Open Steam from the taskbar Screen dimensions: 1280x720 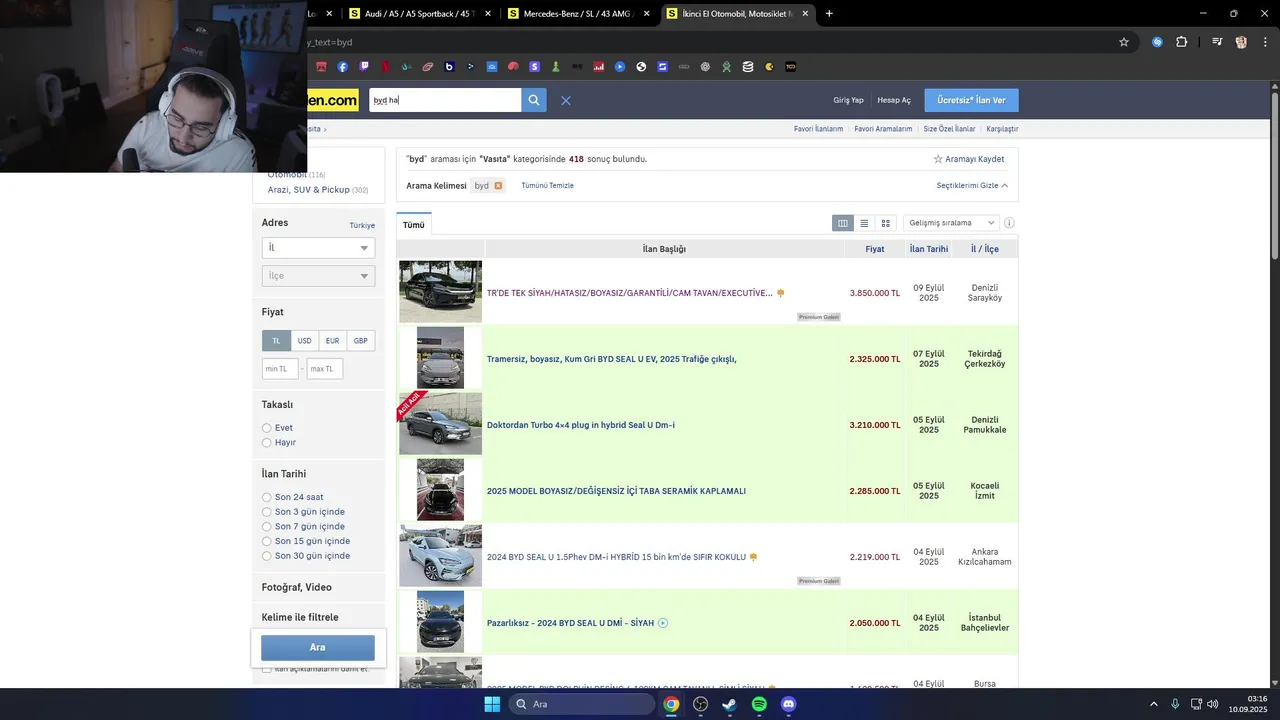(729, 704)
